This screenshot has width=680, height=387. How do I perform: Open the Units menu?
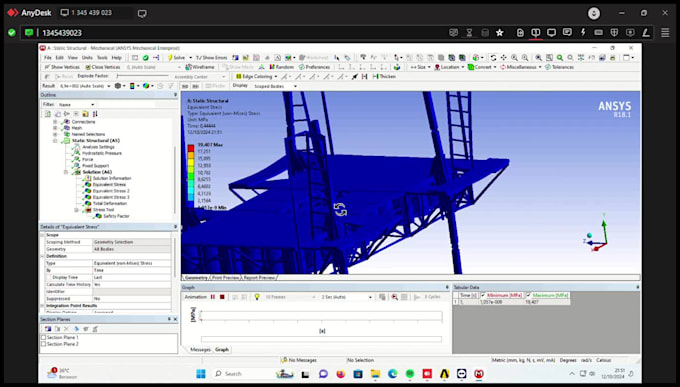click(x=87, y=58)
